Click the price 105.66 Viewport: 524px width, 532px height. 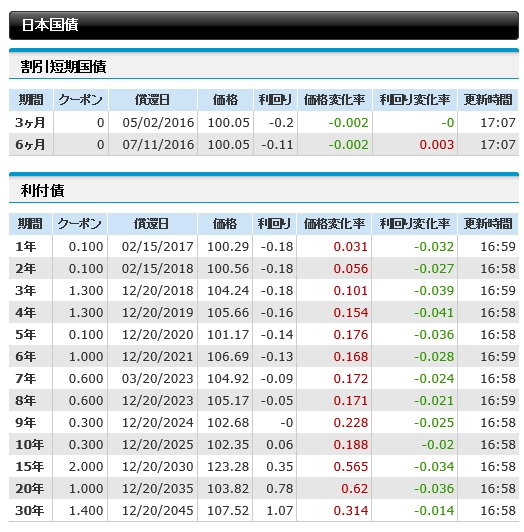coord(228,312)
